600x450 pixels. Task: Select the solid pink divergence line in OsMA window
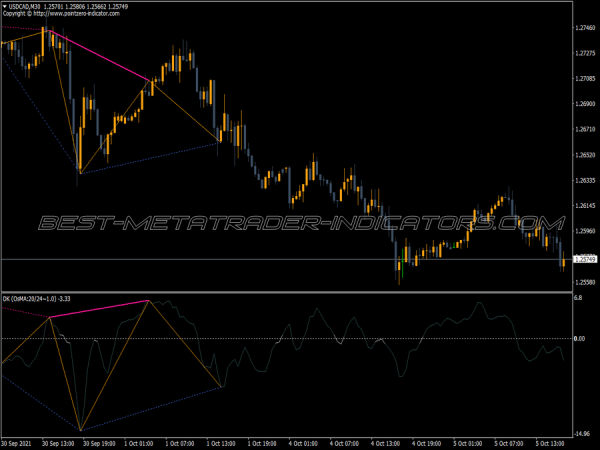click(x=99, y=309)
